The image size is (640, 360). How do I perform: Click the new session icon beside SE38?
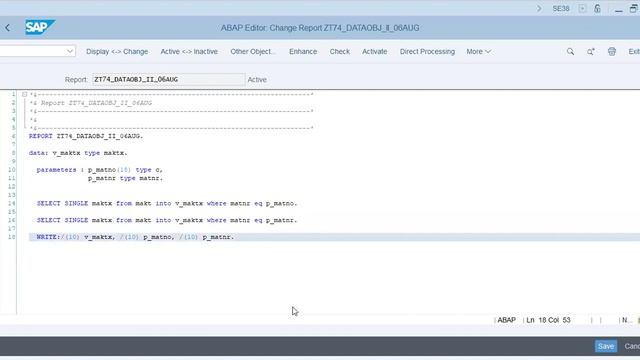(x=582, y=9)
